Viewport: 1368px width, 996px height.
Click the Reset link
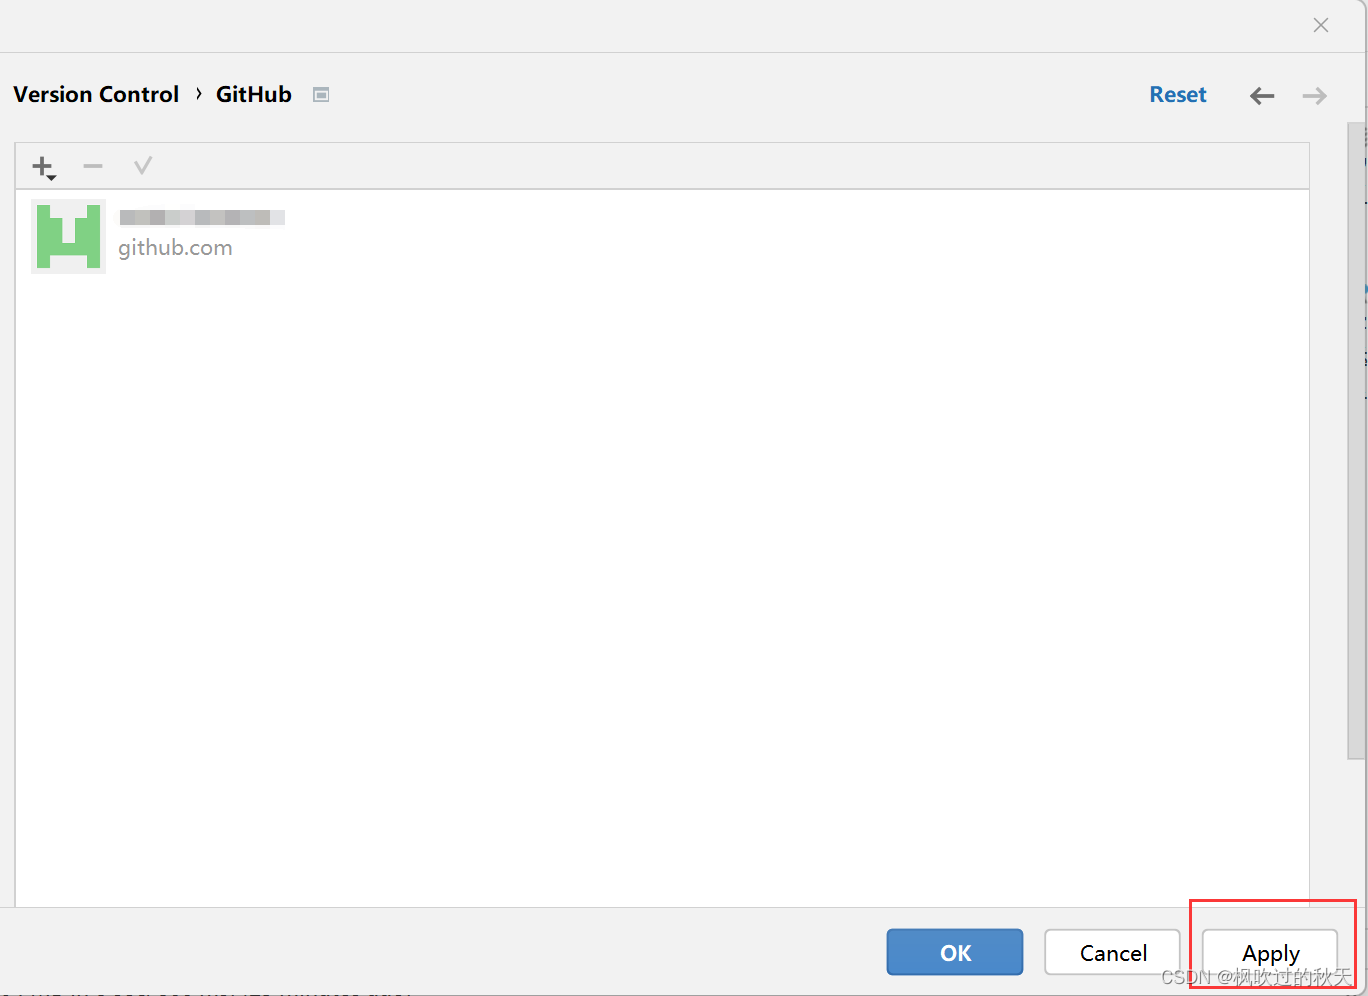(1178, 95)
